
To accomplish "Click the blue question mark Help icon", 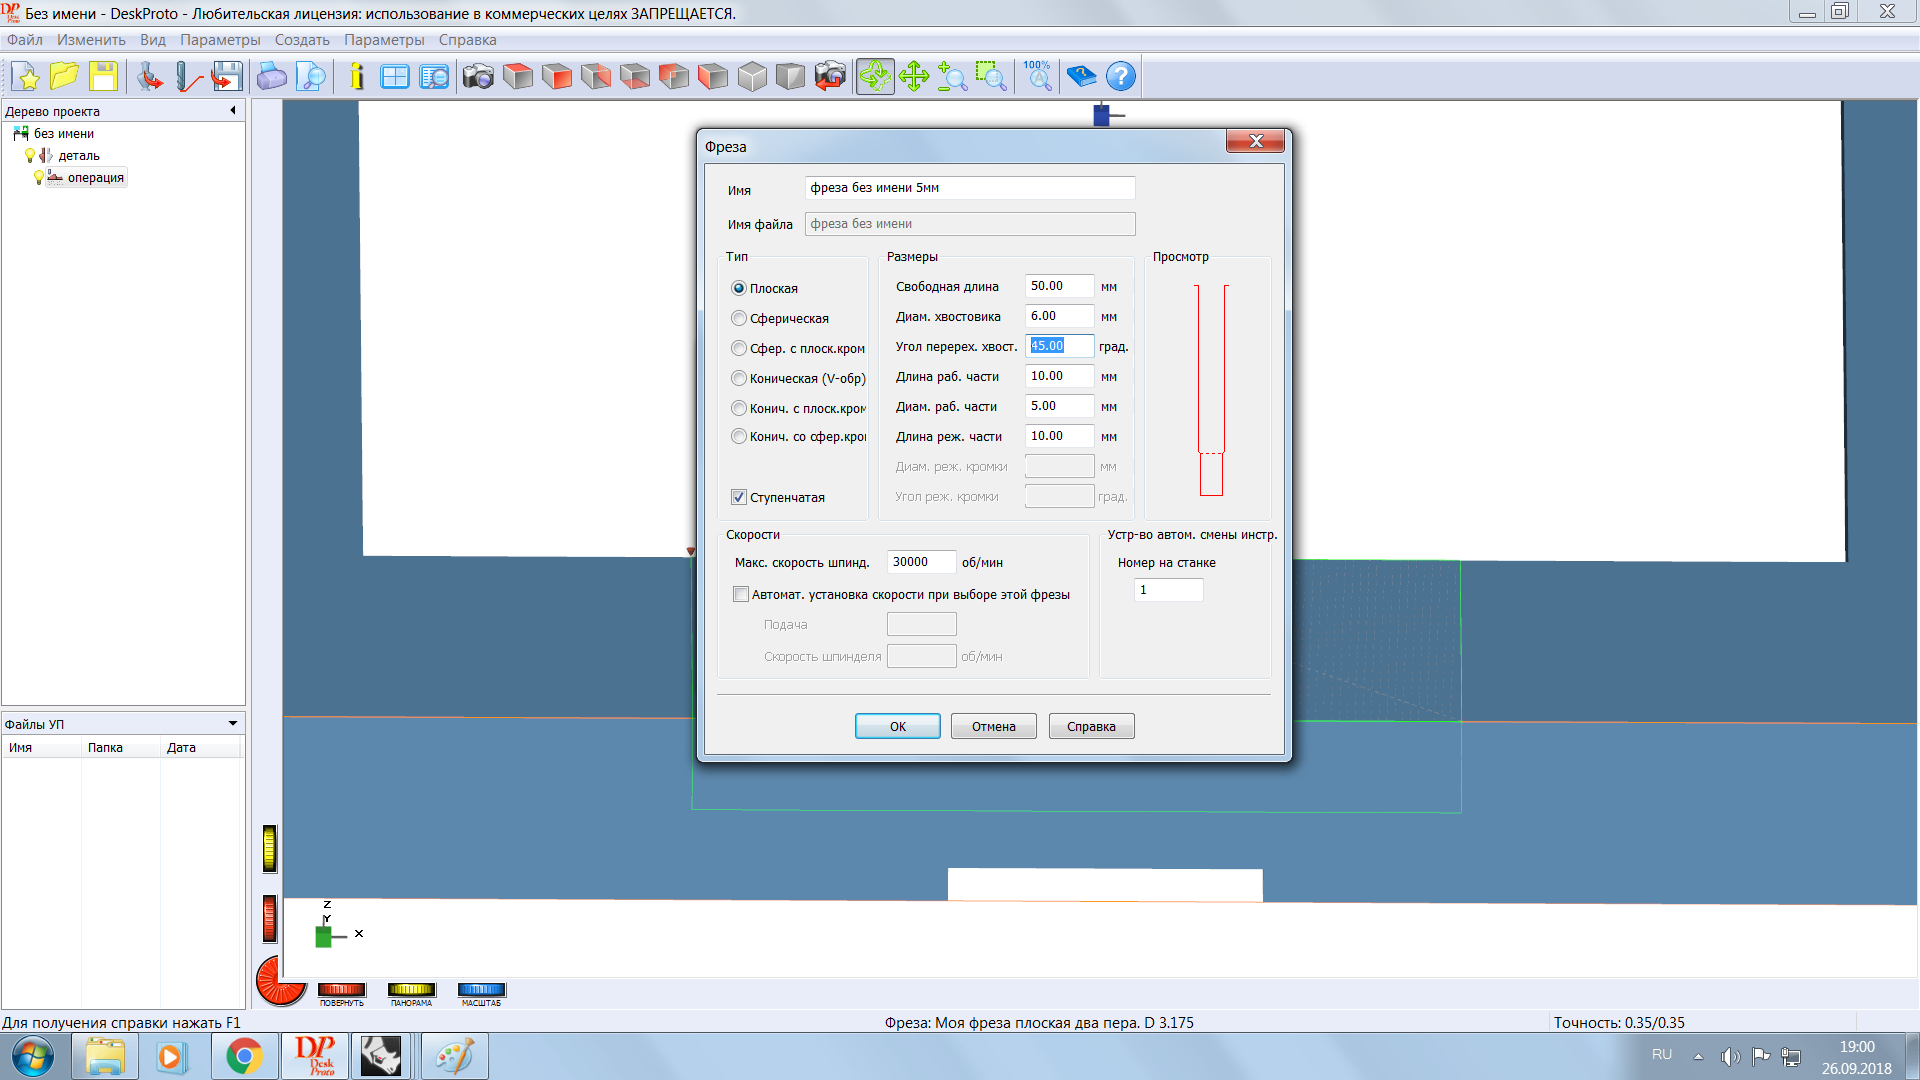I will tap(1121, 77).
